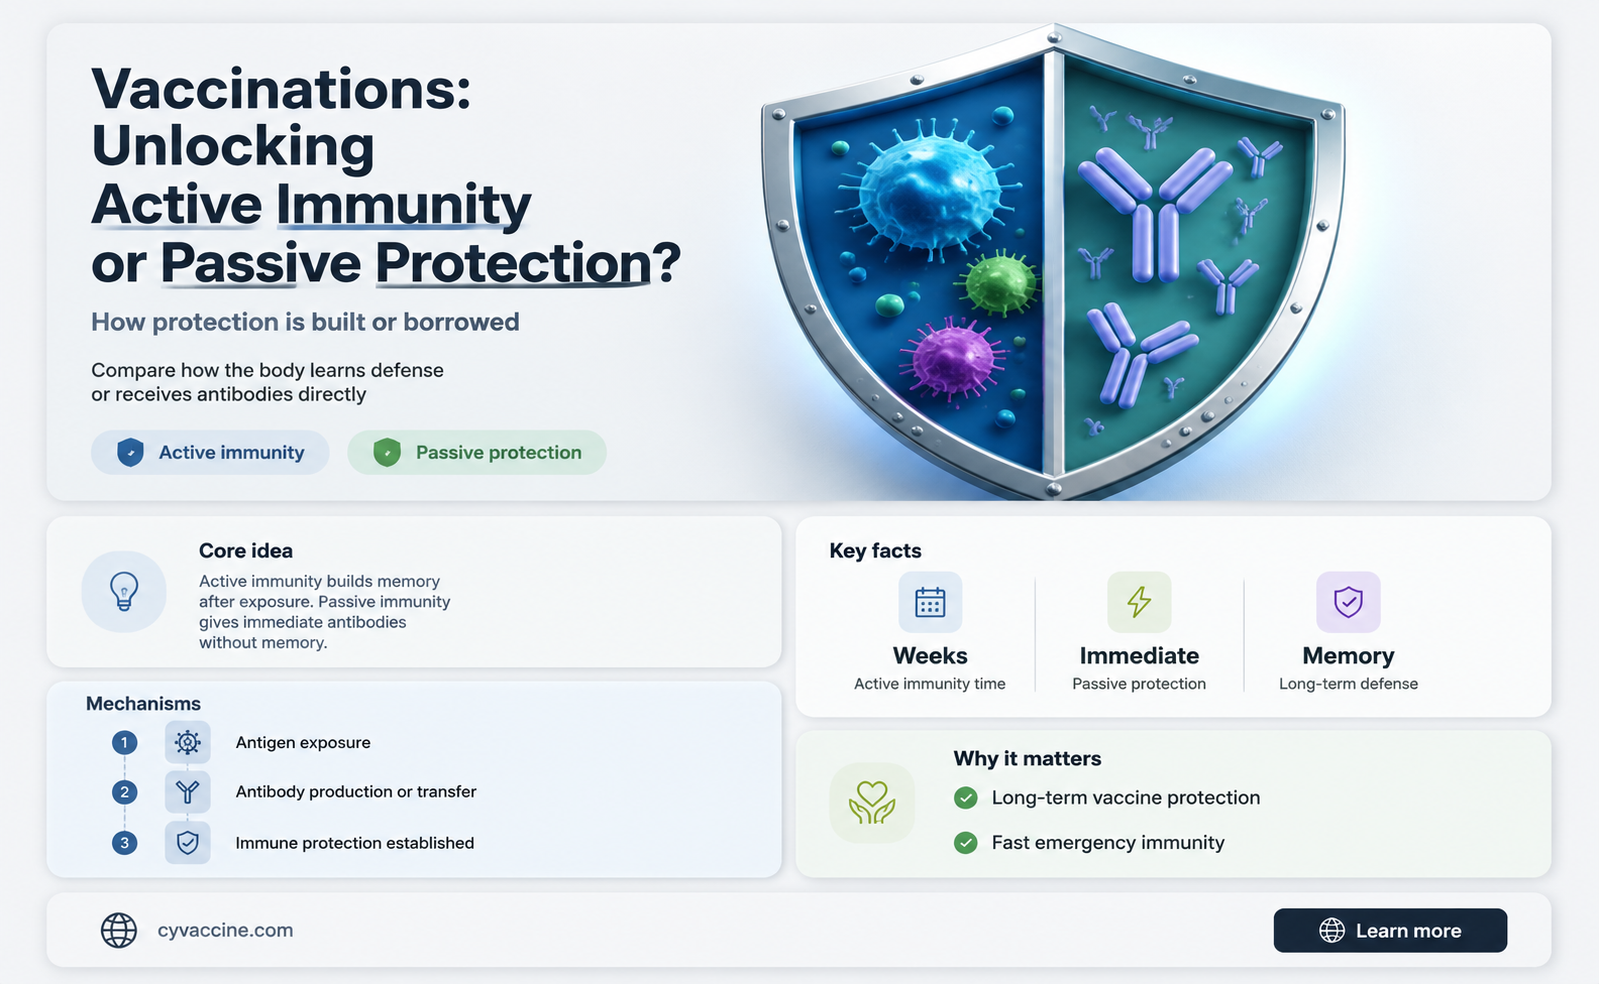The image size is (1599, 984).
Task: Click the Long-term vaccine protection text
Action: tap(1126, 798)
